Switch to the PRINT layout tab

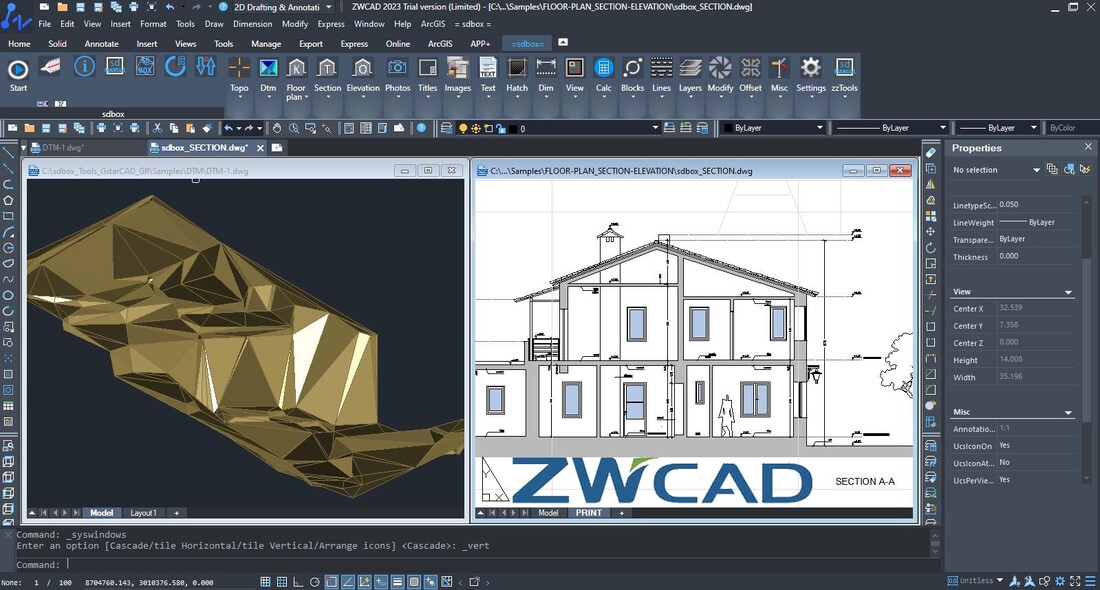coord(589,512)
